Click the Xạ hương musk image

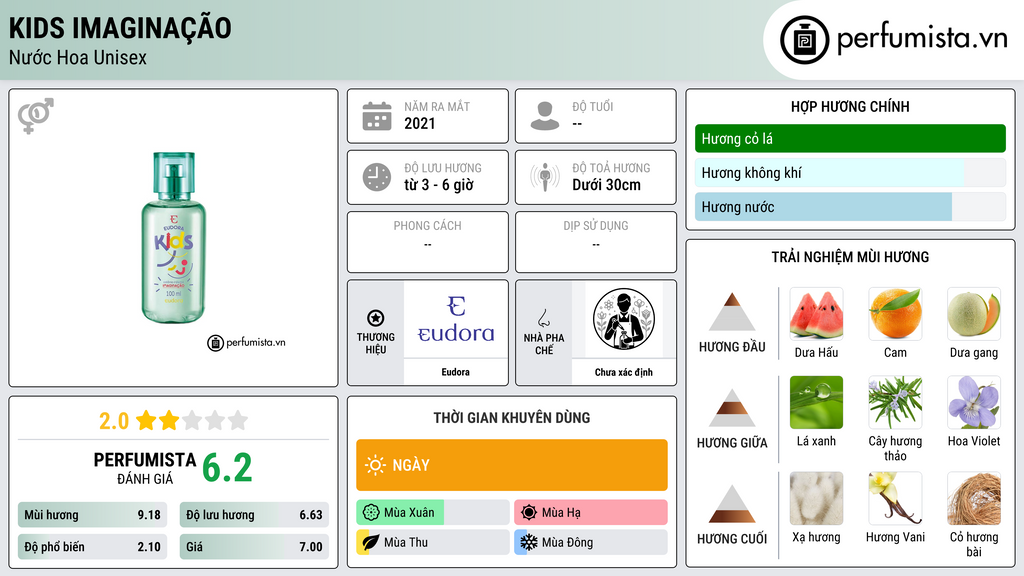click(x=816, y=498)
